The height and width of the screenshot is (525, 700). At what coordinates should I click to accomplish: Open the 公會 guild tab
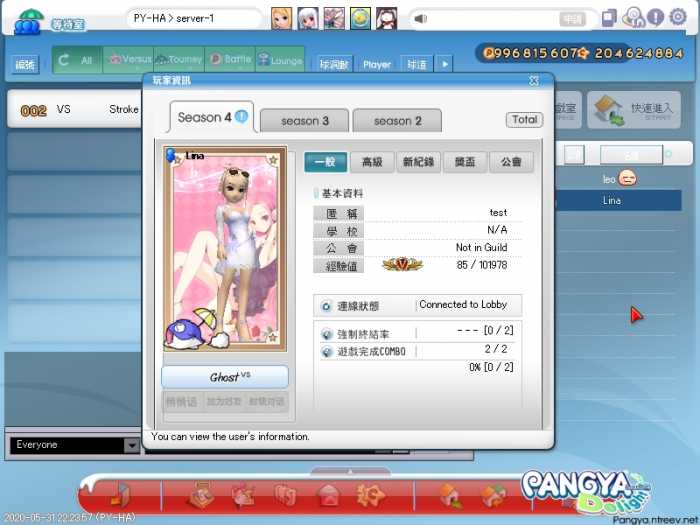(511, 162)
